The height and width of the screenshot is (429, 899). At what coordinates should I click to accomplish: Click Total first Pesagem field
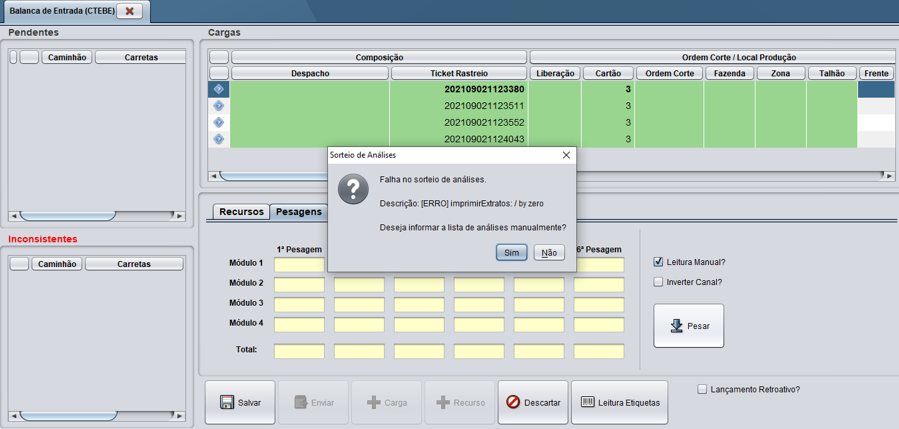(299, 351)
